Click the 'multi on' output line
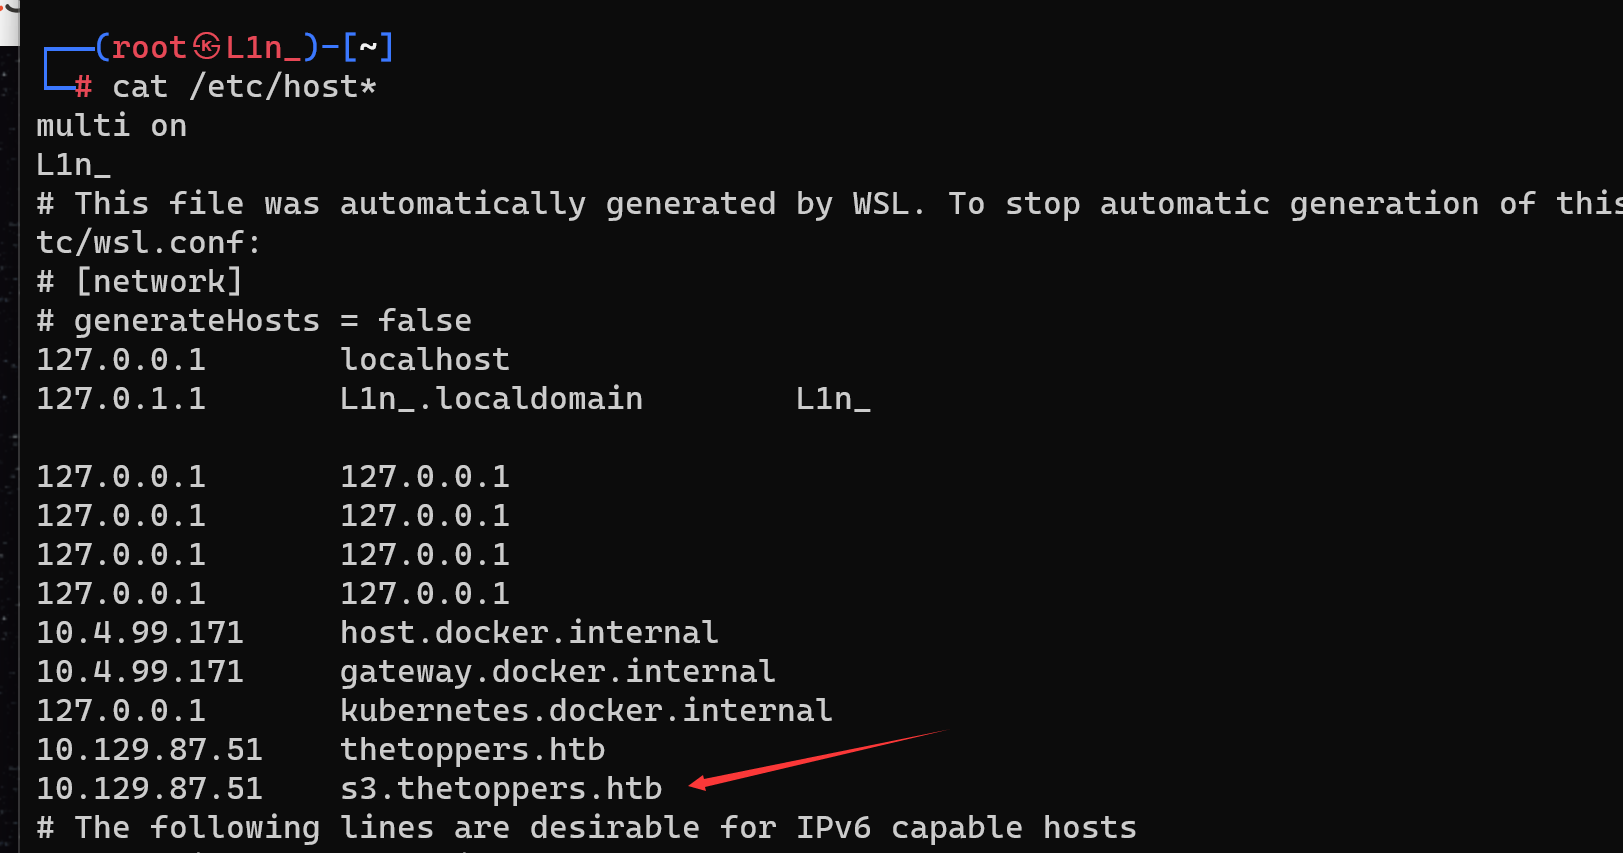1623x853 pixels. (111, 126)
